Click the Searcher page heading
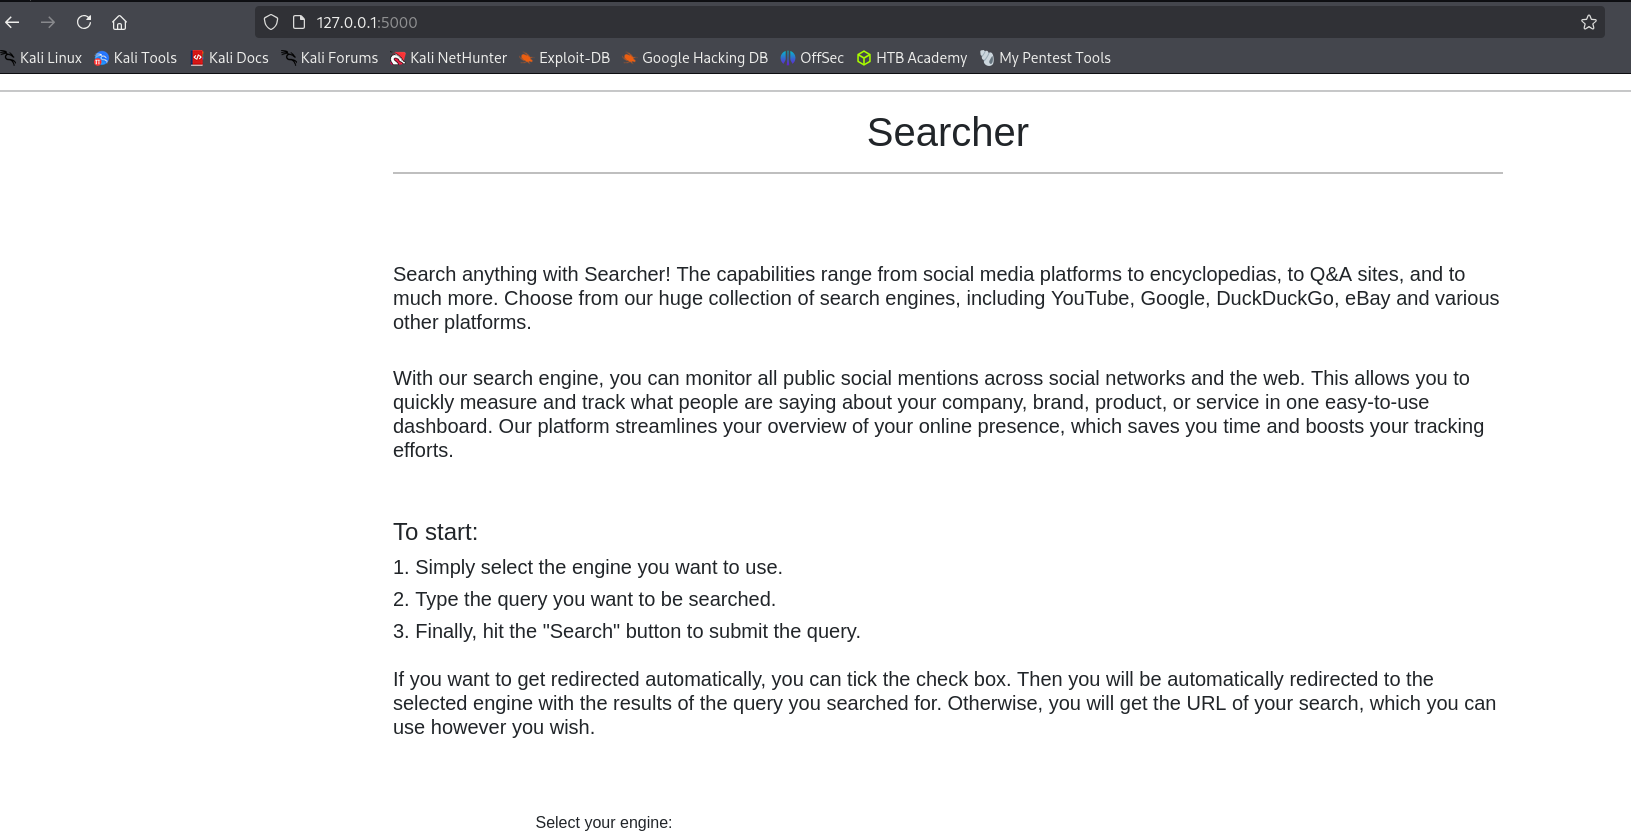1631x839 pixels. 947,132
